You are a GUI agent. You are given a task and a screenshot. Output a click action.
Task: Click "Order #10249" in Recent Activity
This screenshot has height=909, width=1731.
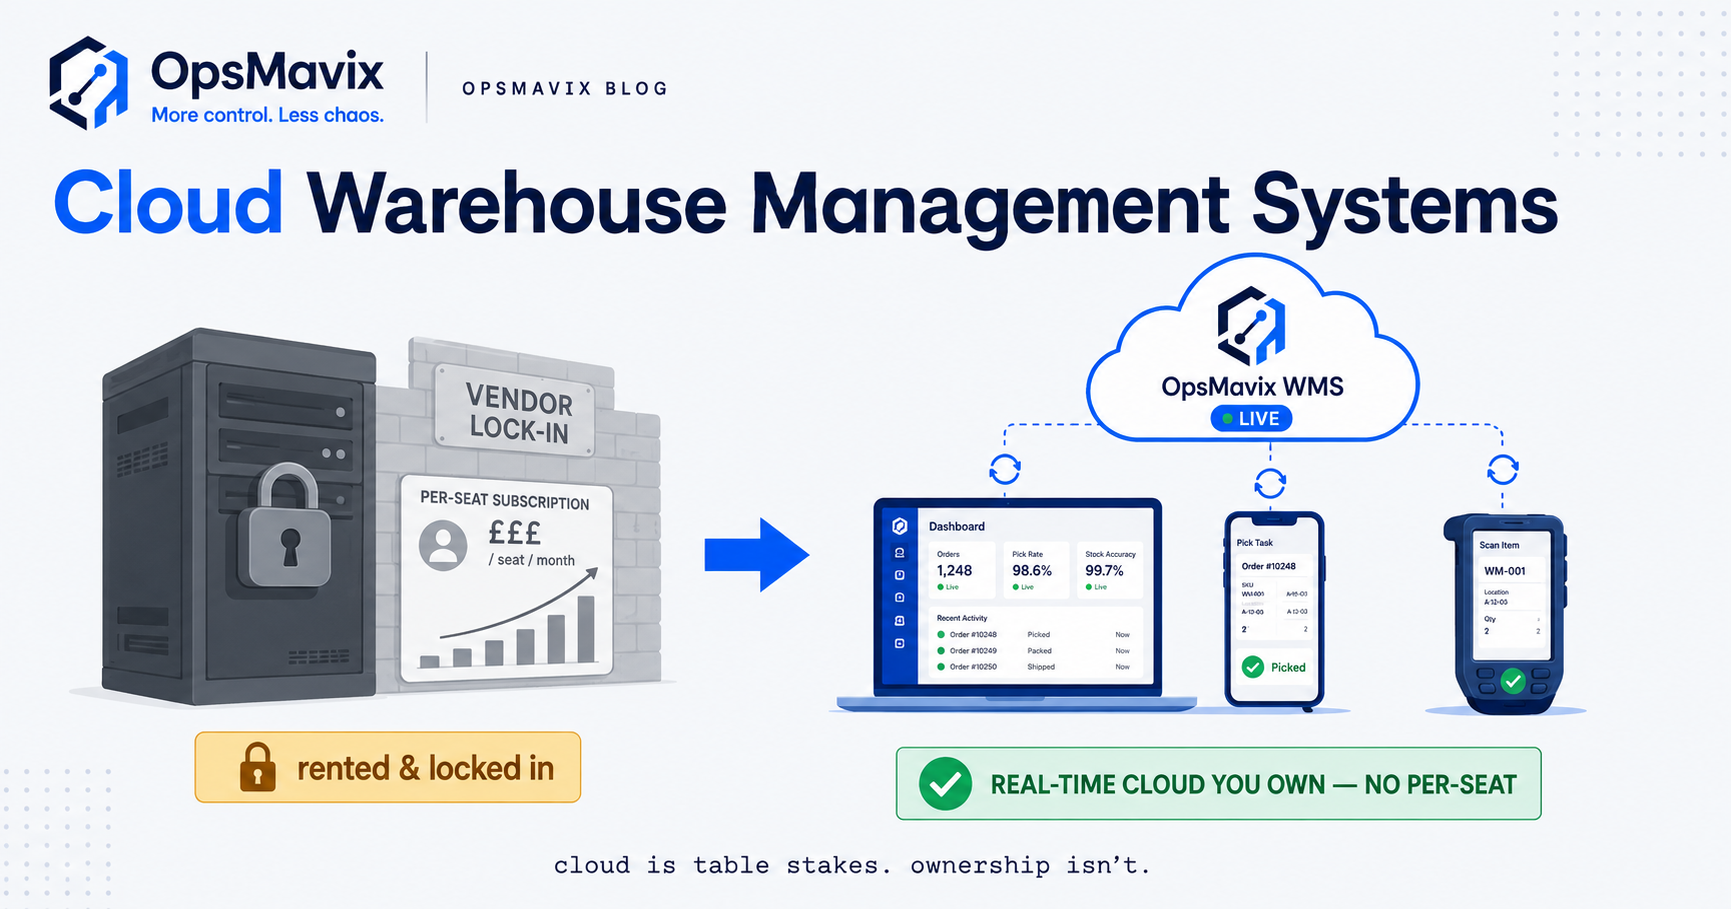973,651
